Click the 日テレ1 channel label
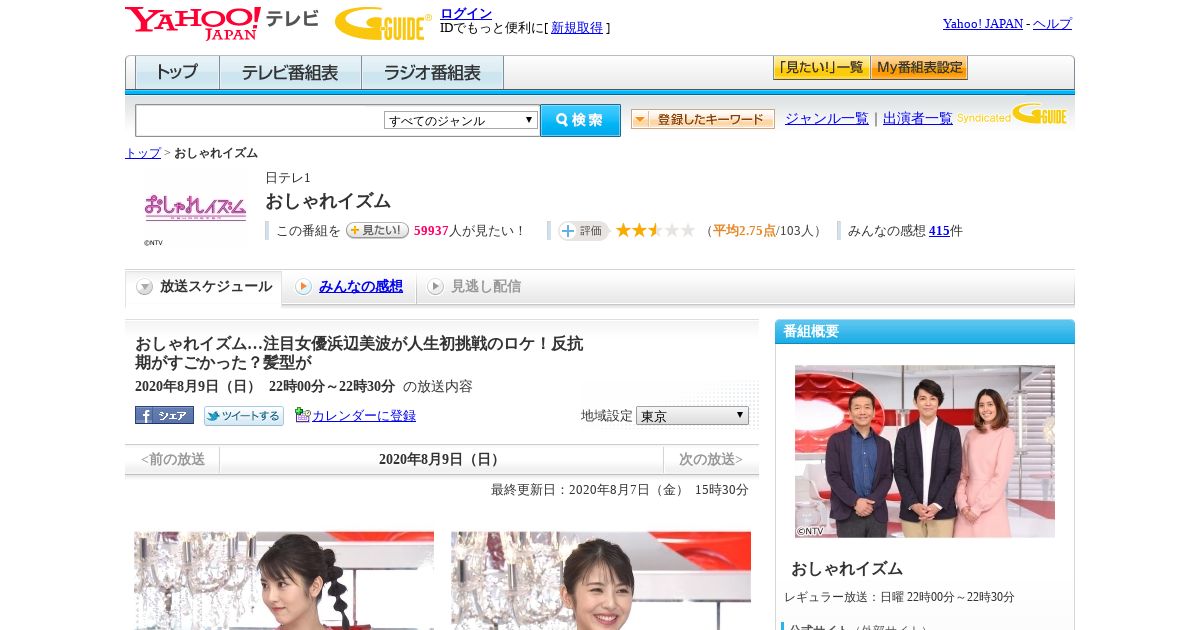 click(288, 178)
